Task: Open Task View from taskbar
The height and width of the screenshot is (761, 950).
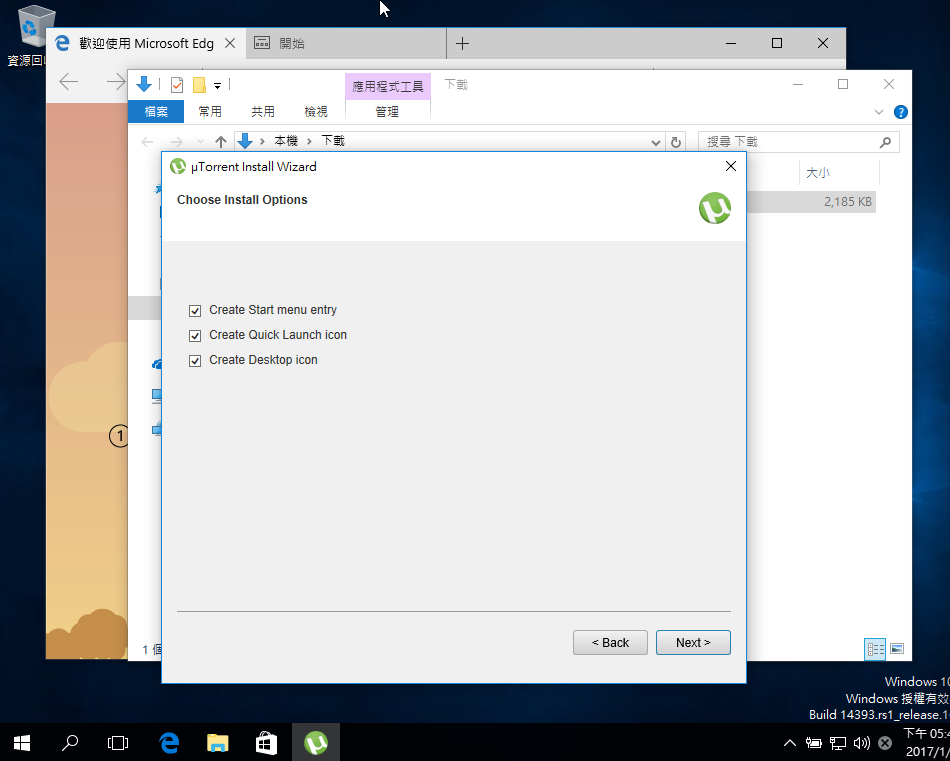Action: pos(118,742)
